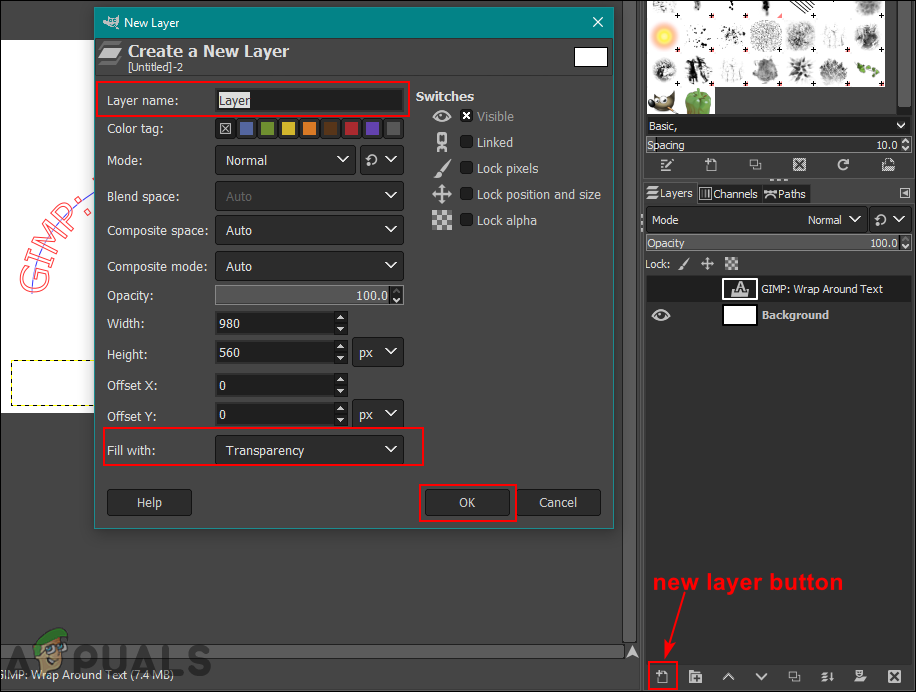Select the Background layer row
916x692 pixels.
click(x=778, y=315)
